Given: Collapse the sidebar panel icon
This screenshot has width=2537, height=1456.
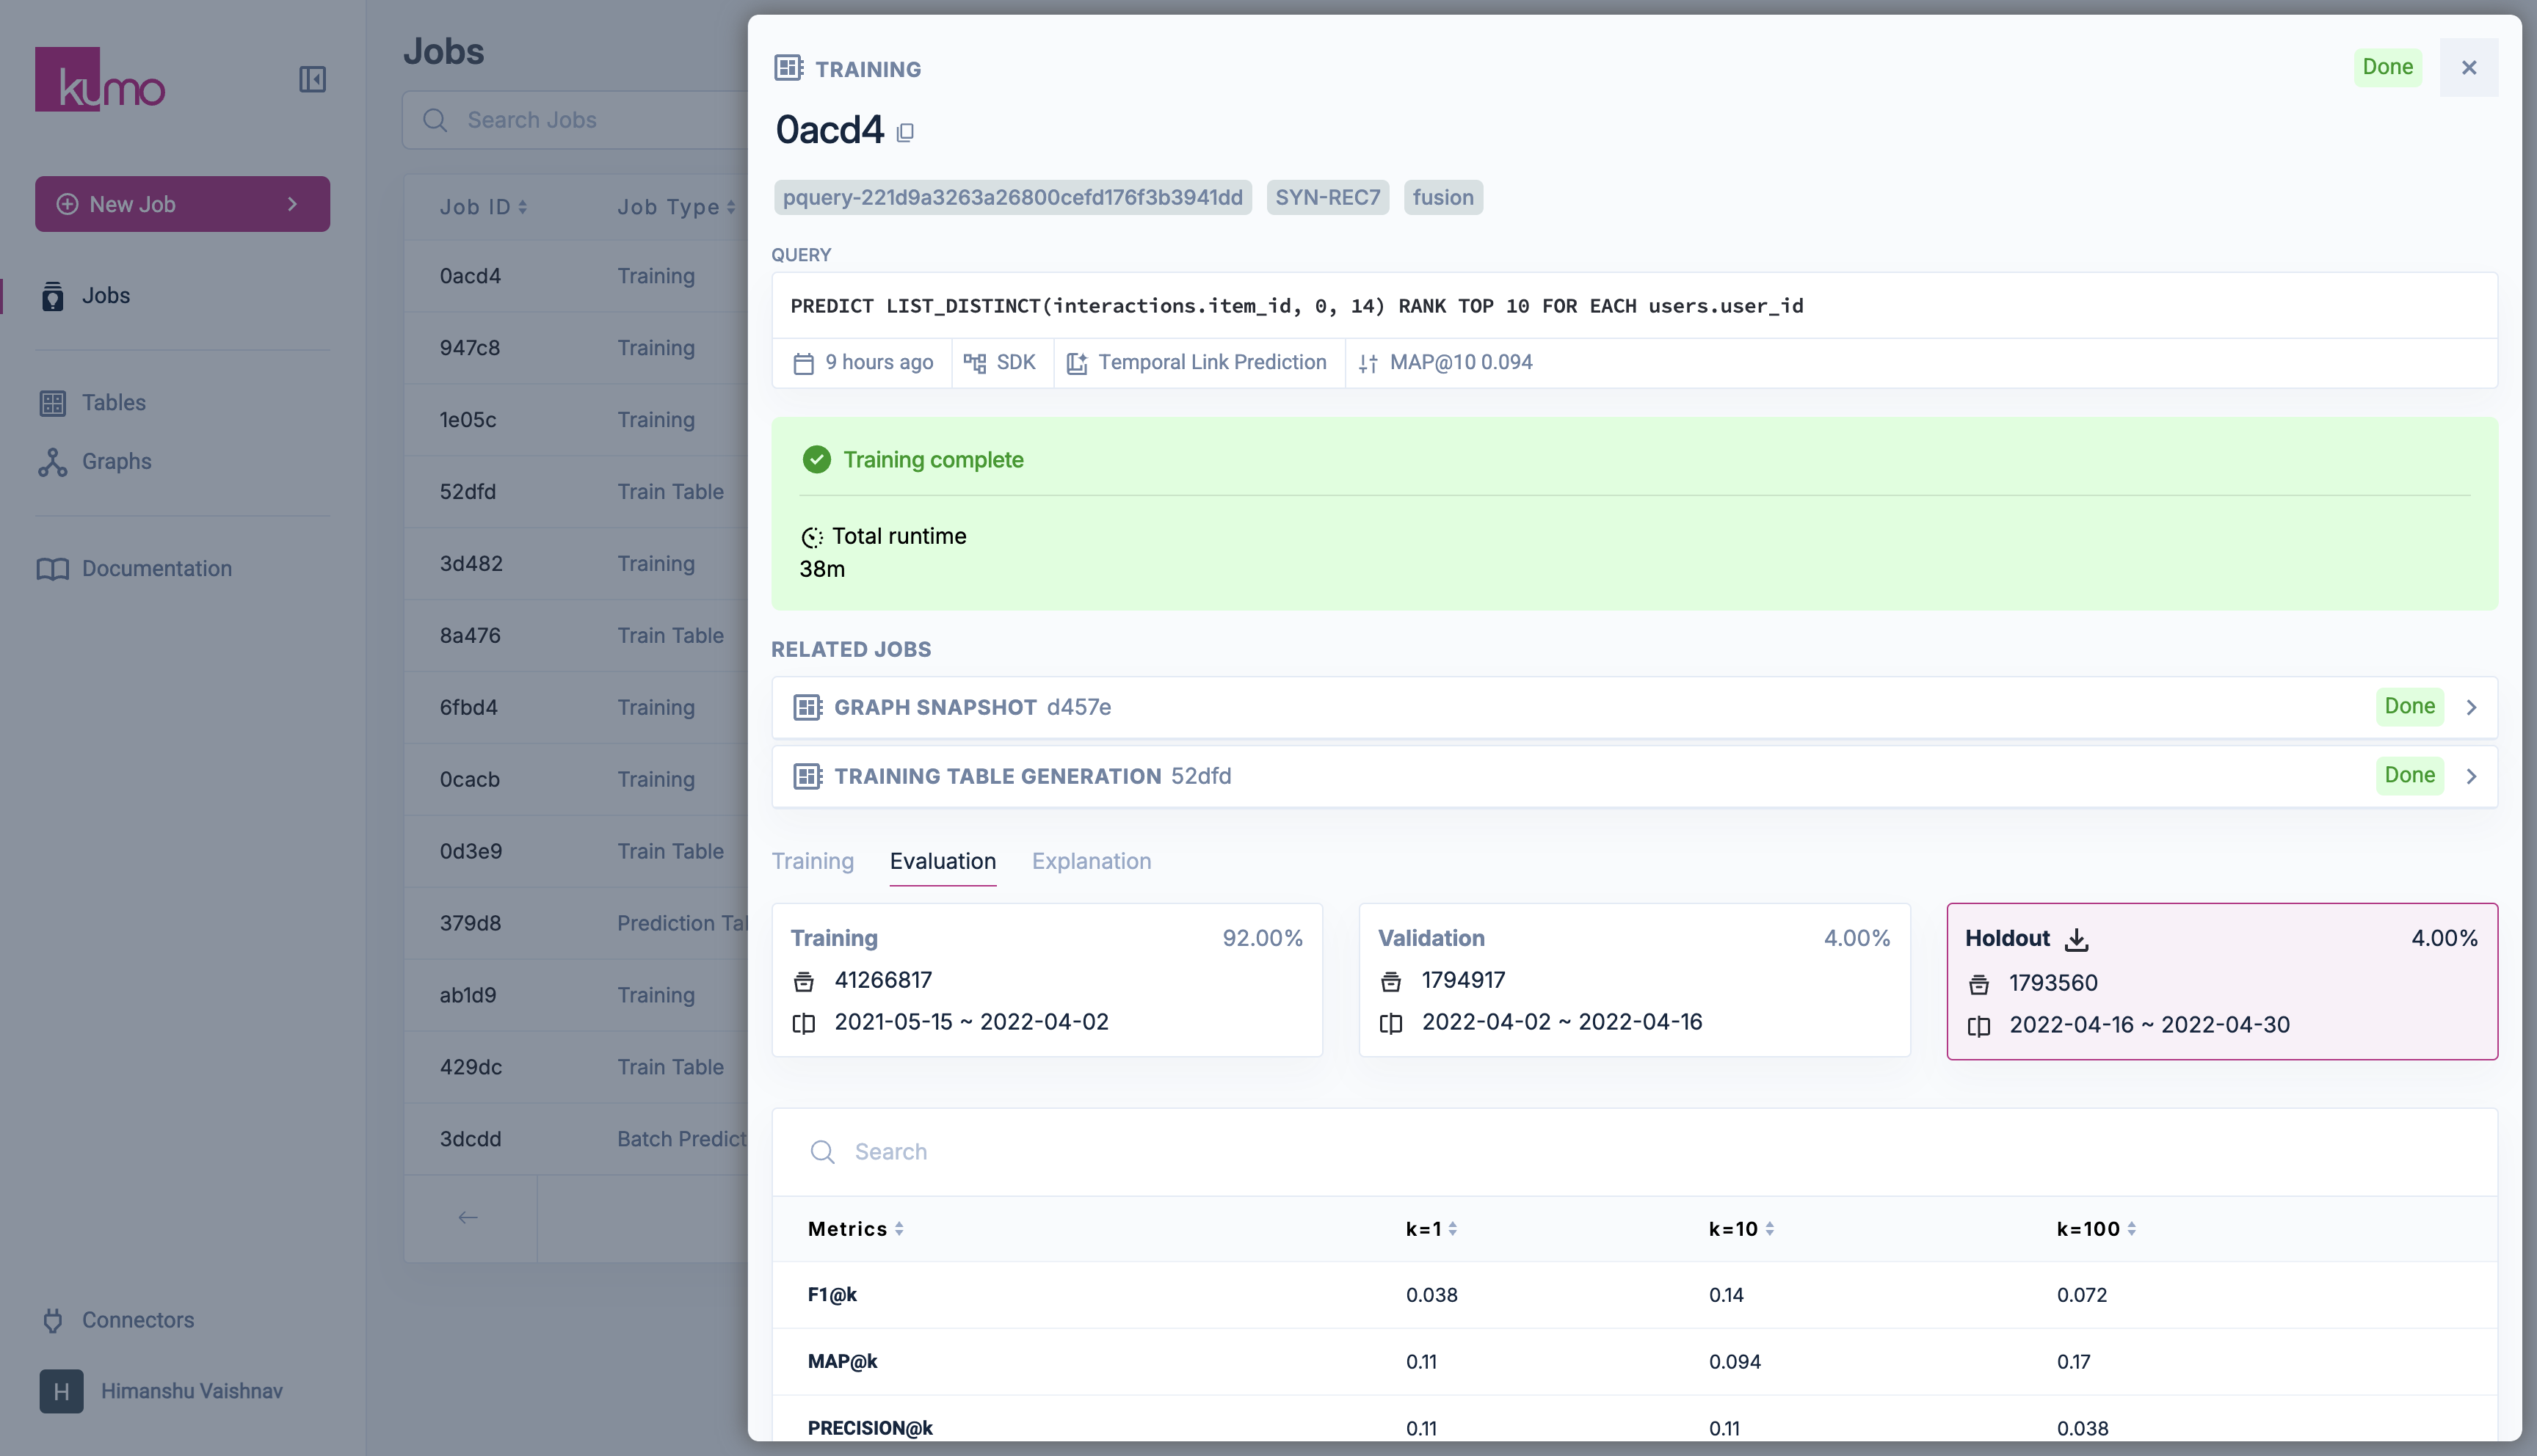Looking at the screenshot, I should (312, 79).
